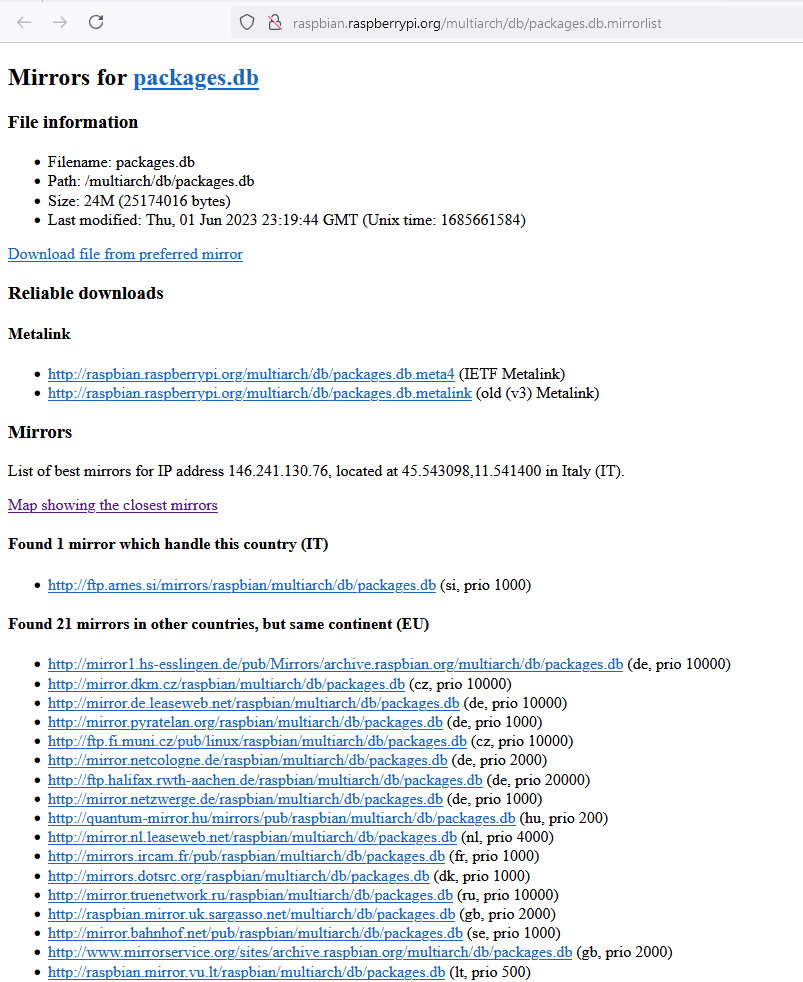
Task: Open the quantum-mirror.hu mirror link
Action: click(x=282, y=818)
